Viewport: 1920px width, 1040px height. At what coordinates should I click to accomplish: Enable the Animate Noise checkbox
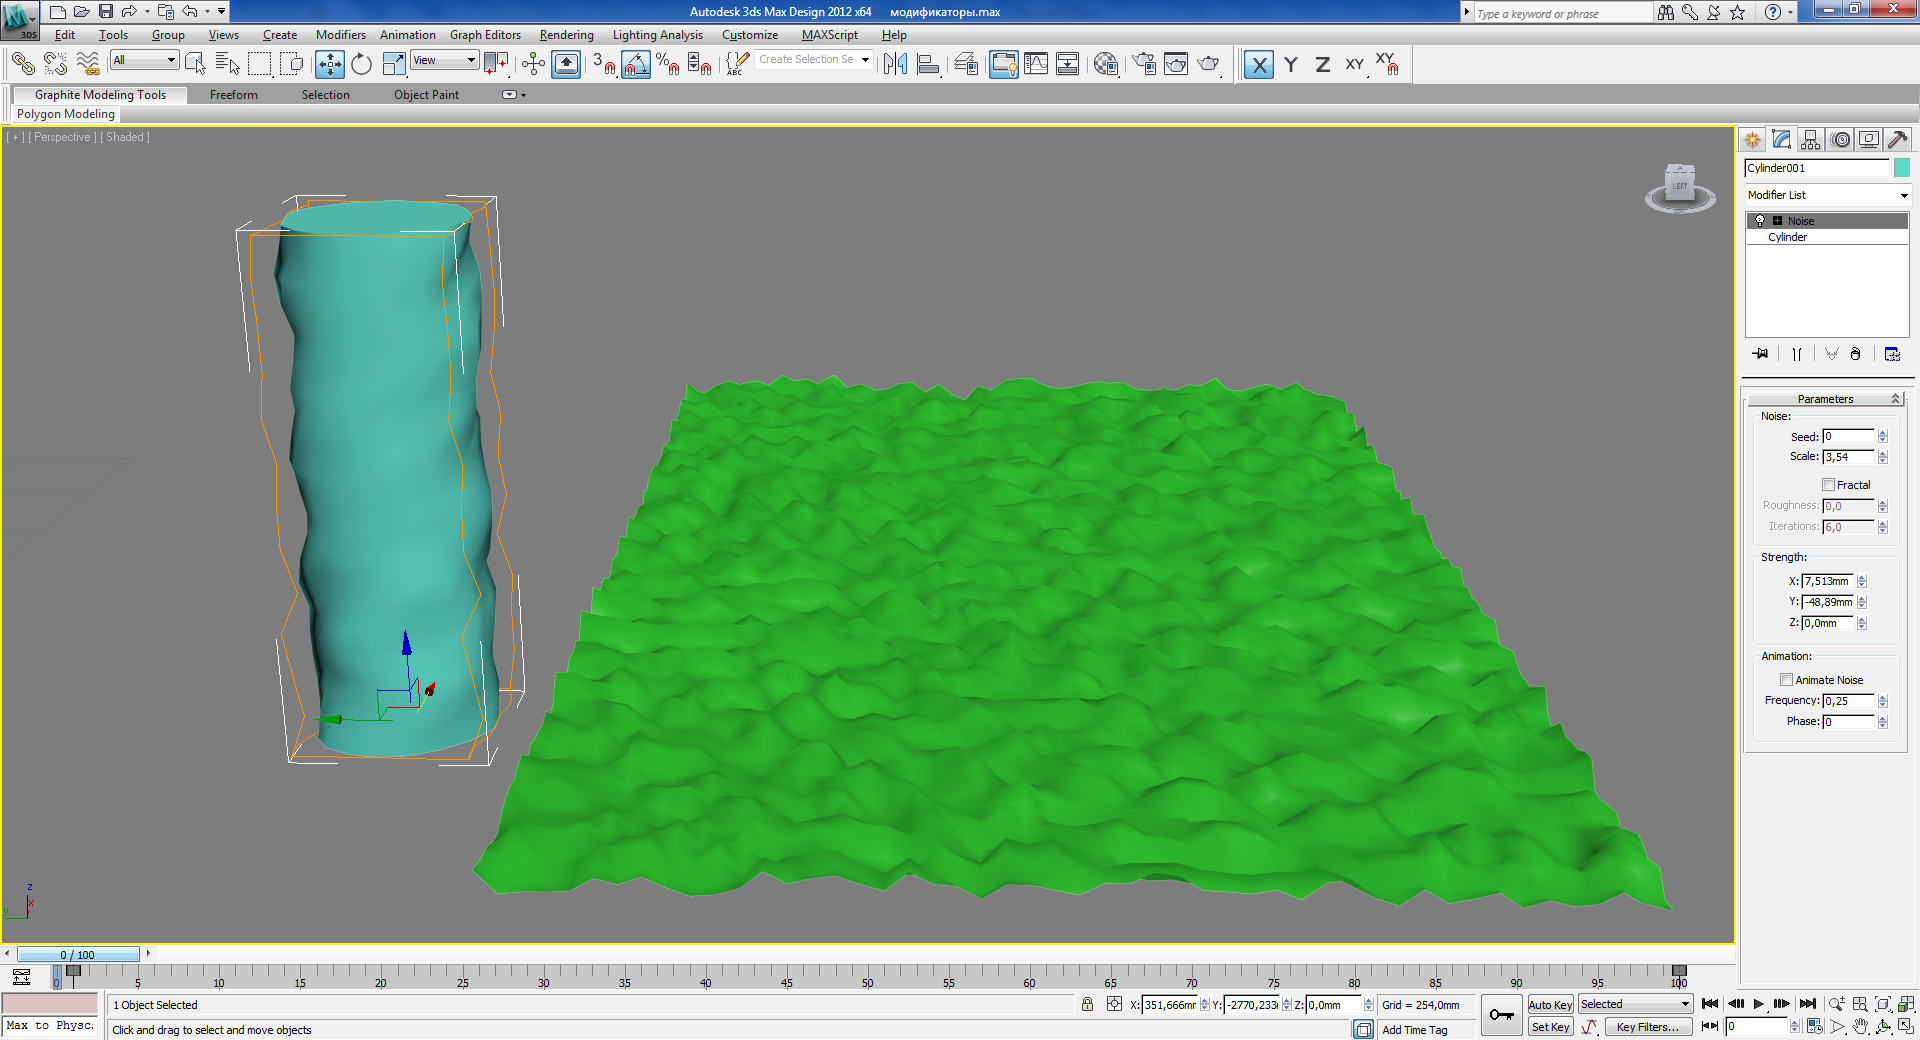coord(1786,680)
